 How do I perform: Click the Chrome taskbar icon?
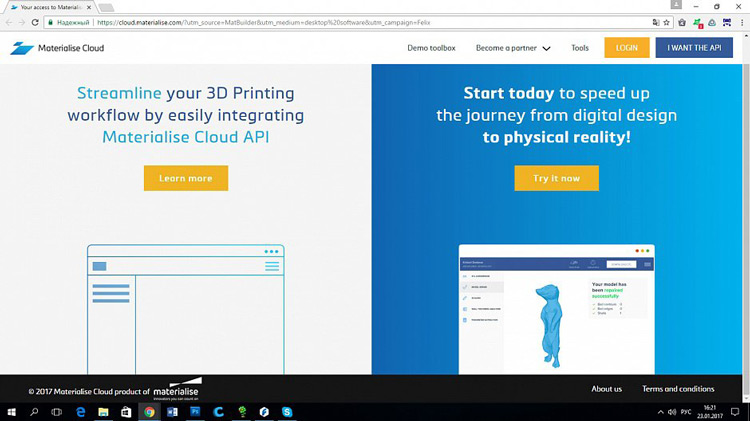click(x=149, y=412)
